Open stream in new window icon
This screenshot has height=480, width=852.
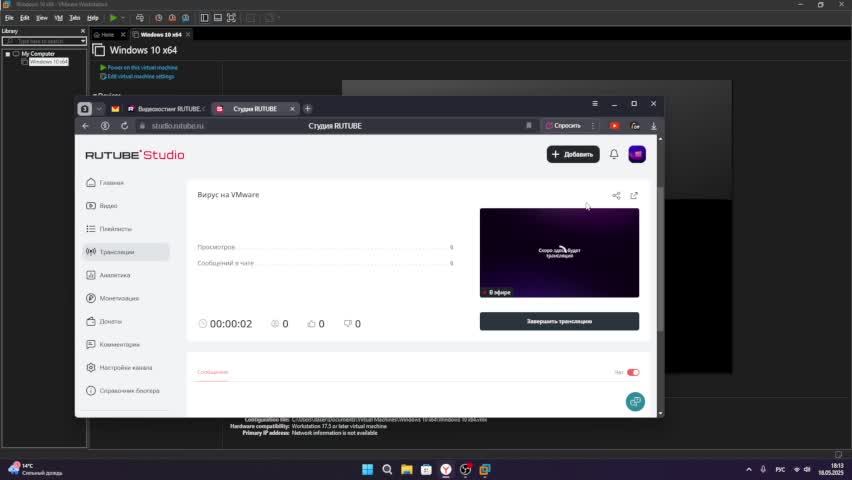(634, 195)
